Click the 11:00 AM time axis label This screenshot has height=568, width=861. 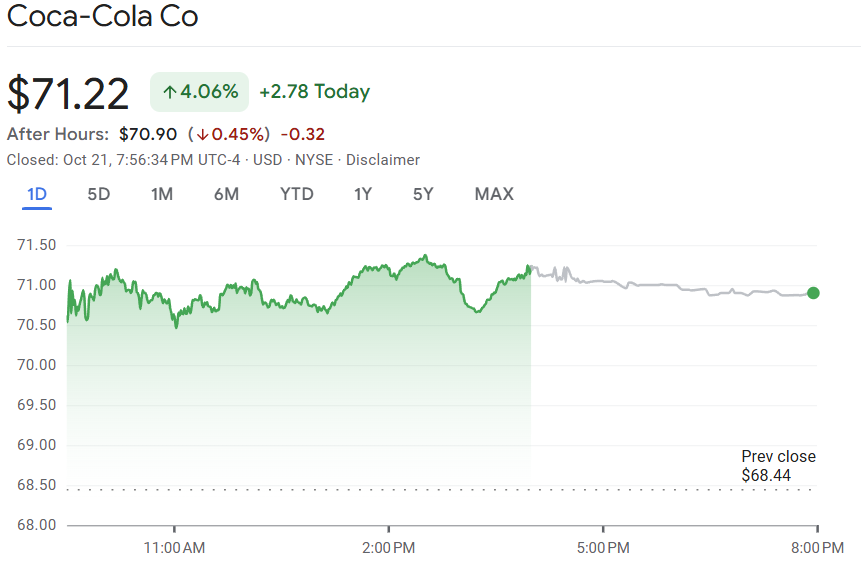coord(174,547)
